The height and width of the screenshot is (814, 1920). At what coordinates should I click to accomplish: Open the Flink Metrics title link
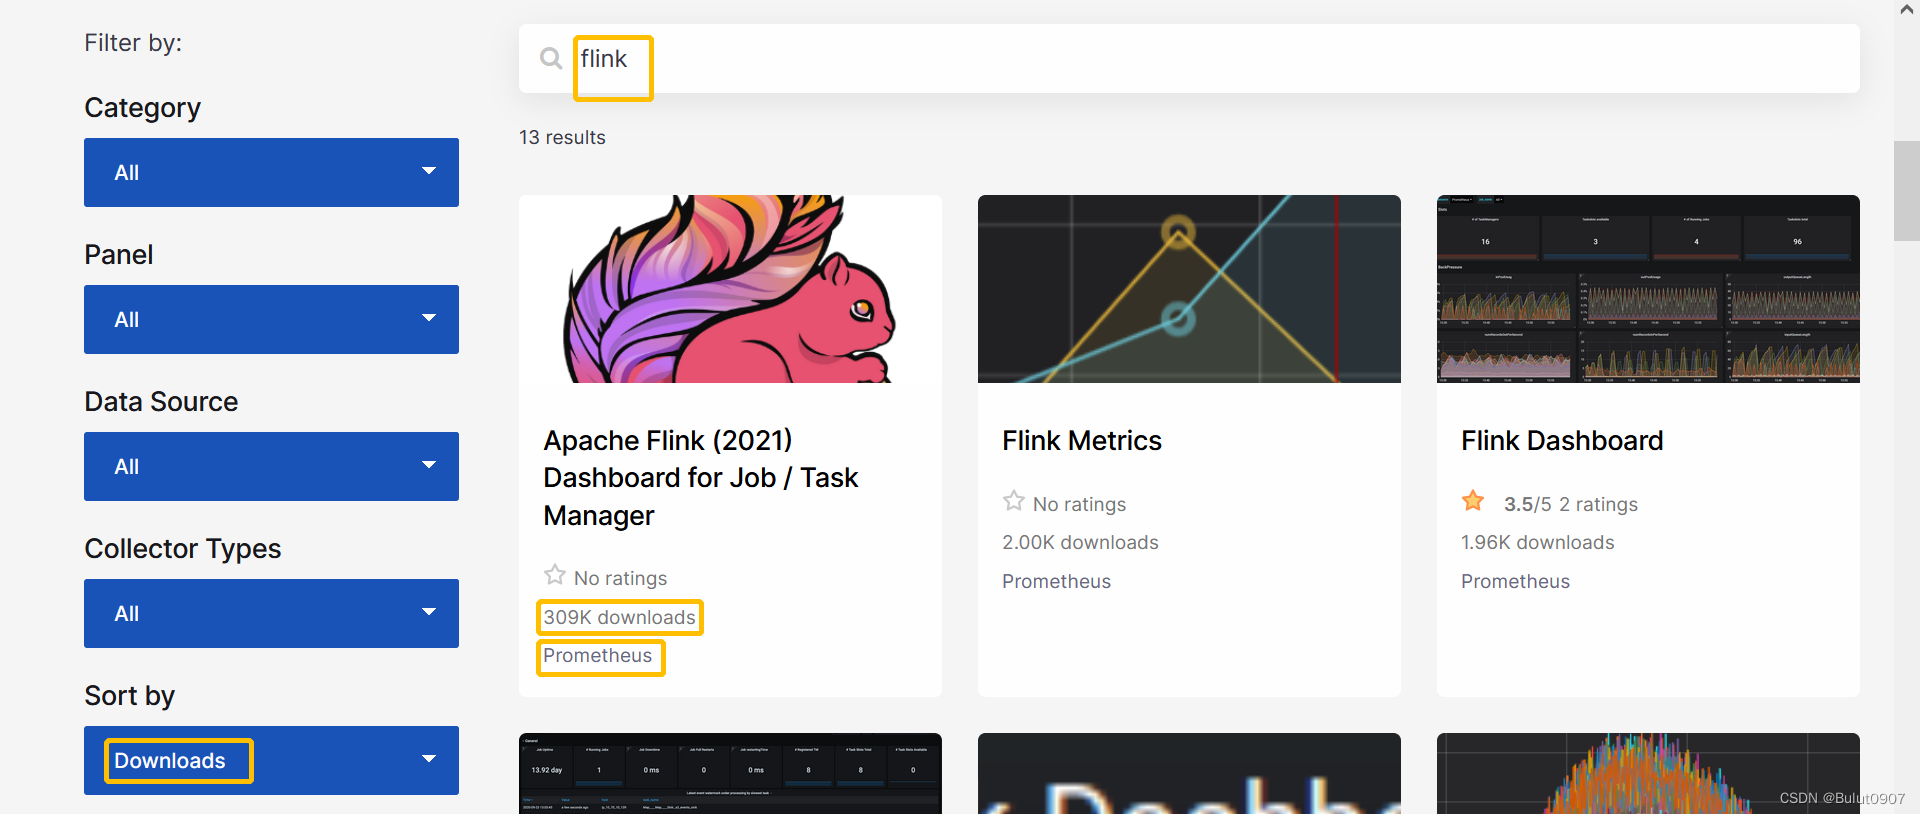1082,441
